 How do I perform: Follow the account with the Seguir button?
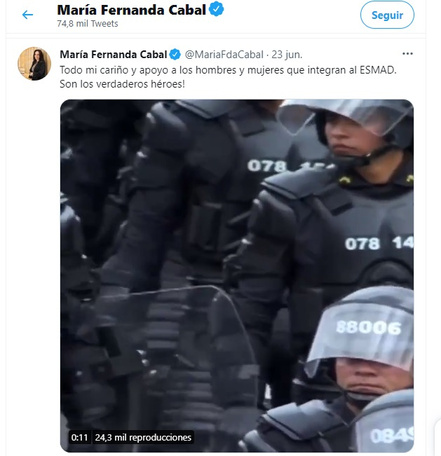[x=387, y=15]
